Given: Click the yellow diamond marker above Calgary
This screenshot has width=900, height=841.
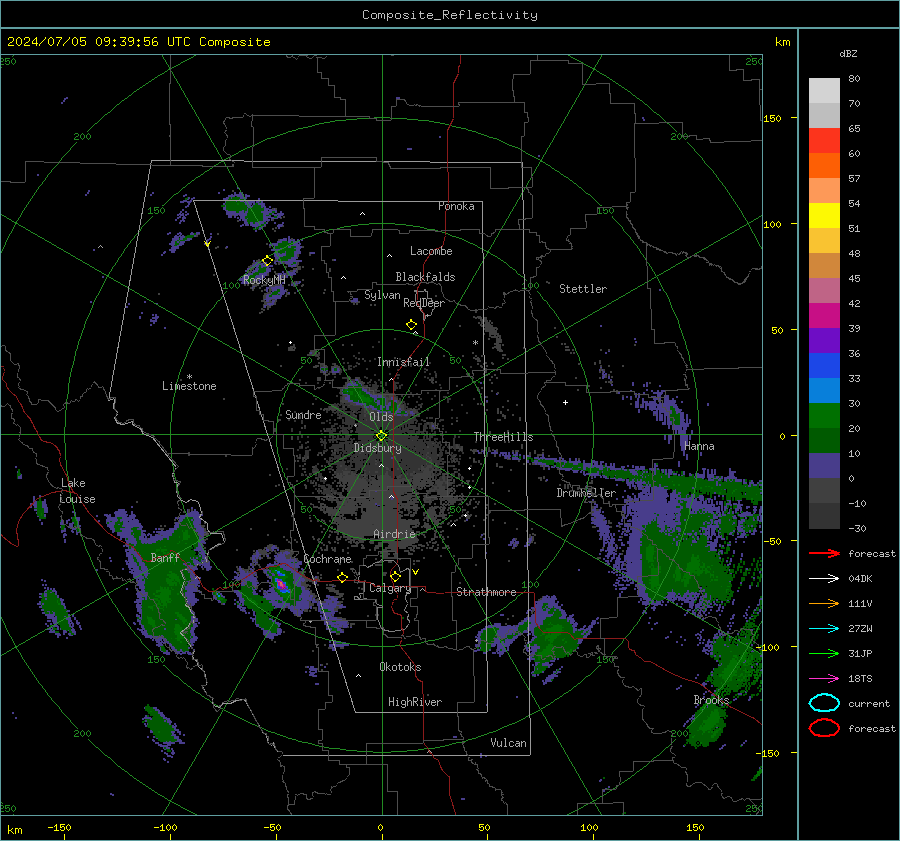Looking at the screenshot, I should (395, 576).
